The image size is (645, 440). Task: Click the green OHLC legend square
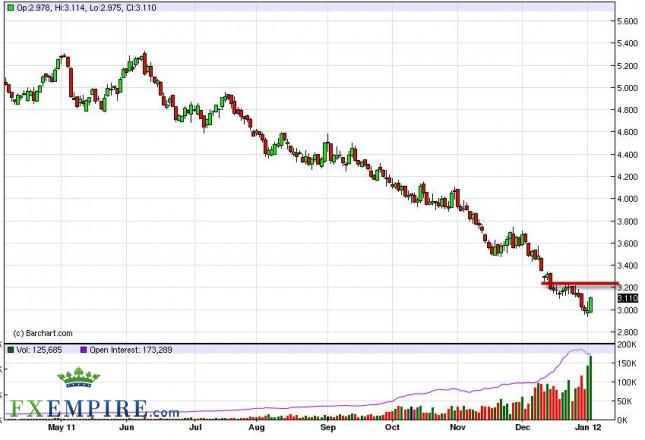(11, 7)
